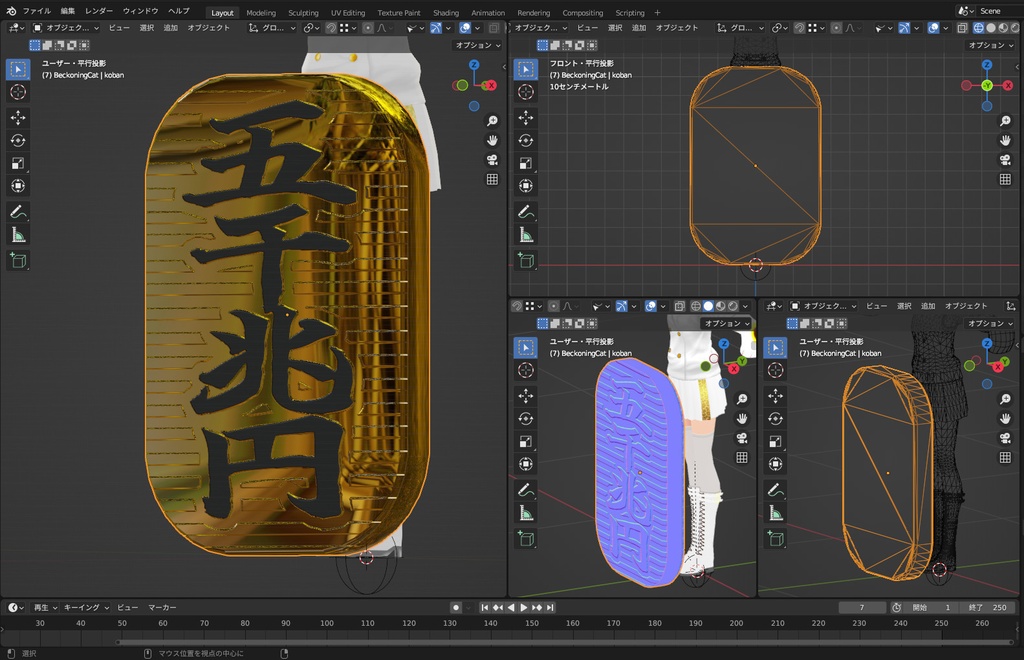The image size is (1024, 660).
Task: Toggle overlays in the left viewport header
Action: 465,28
